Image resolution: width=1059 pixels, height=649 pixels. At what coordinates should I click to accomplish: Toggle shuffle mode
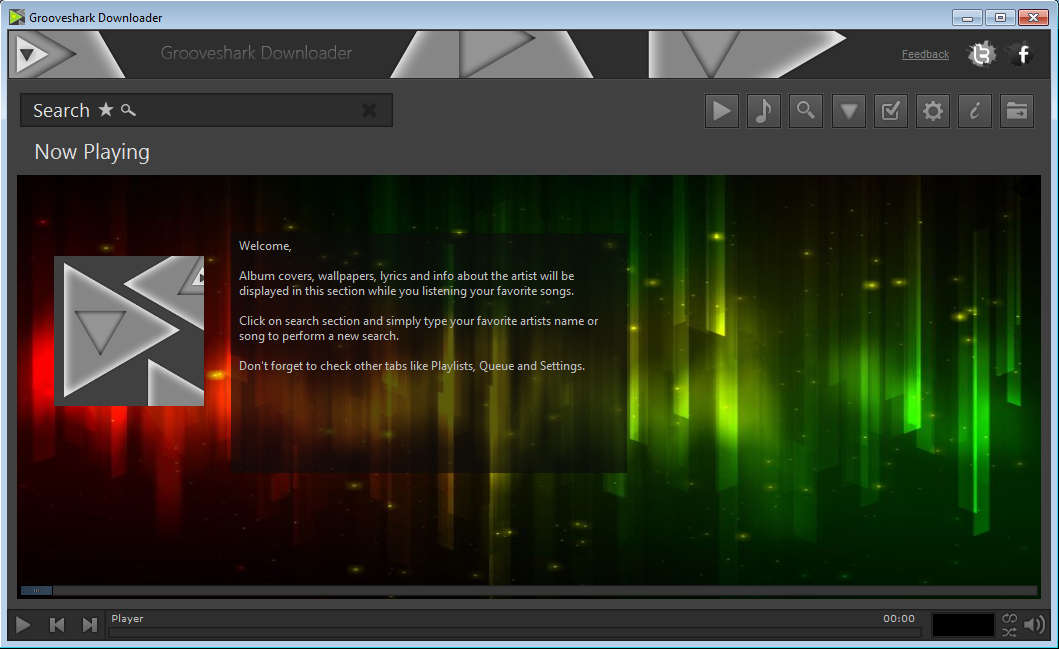click(1009, 632)
